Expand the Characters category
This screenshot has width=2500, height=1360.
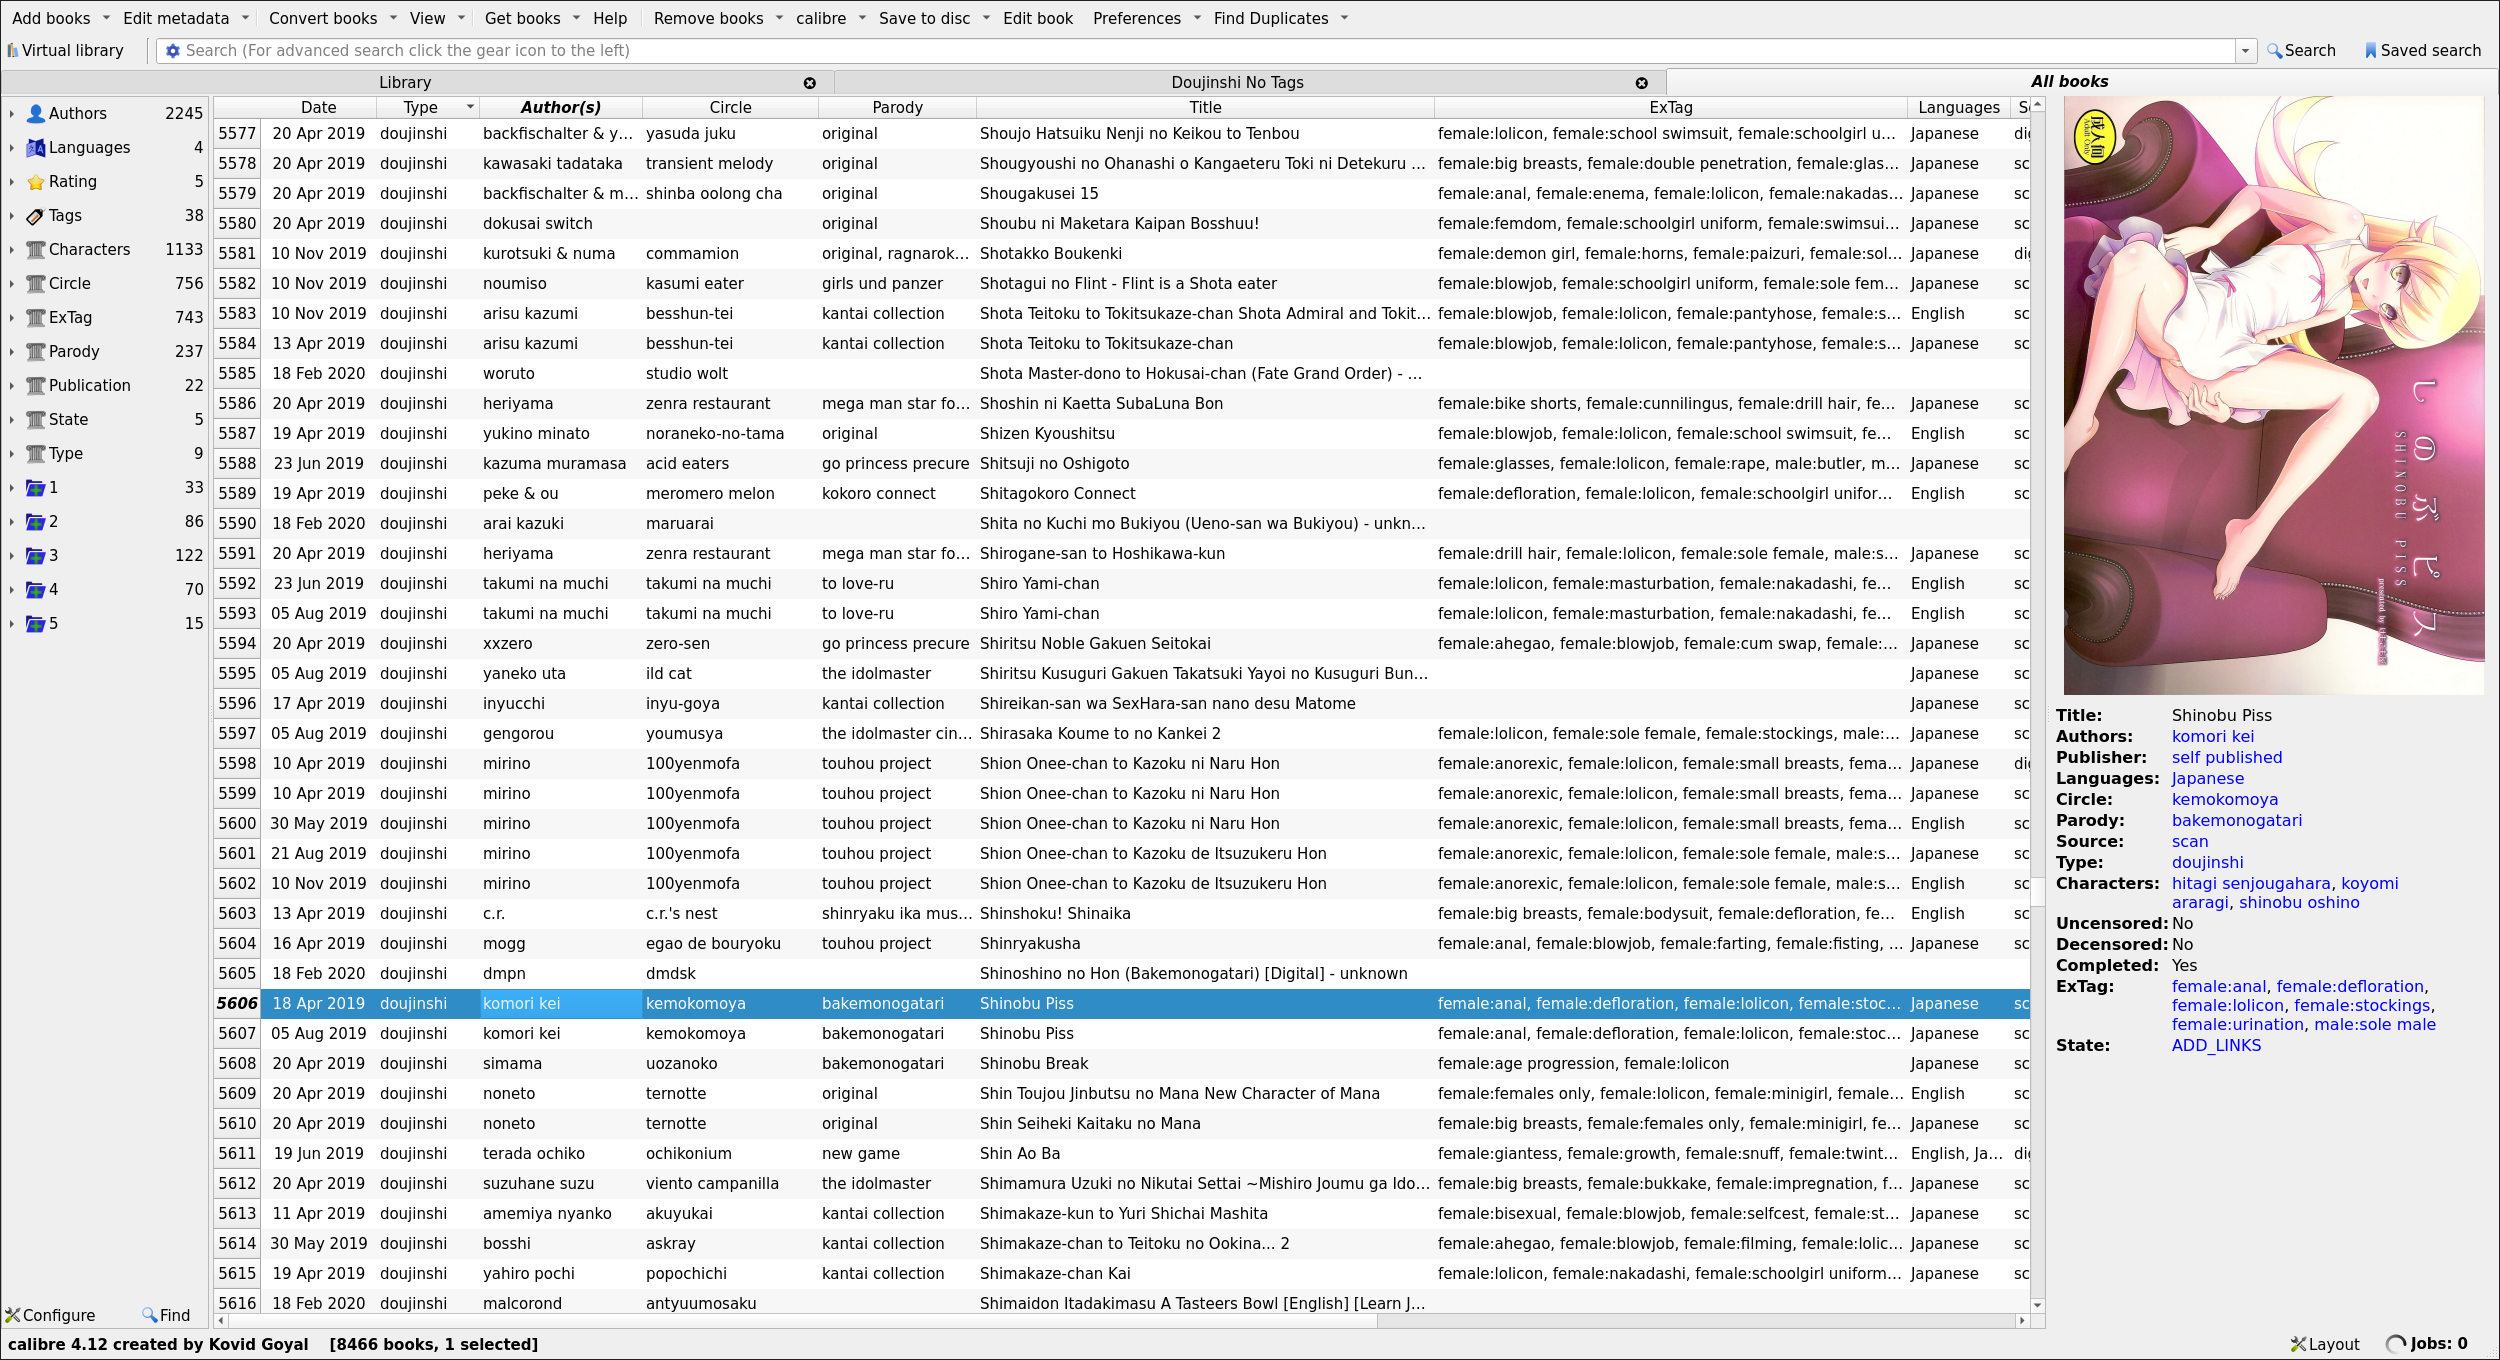[x=11, y=250]
